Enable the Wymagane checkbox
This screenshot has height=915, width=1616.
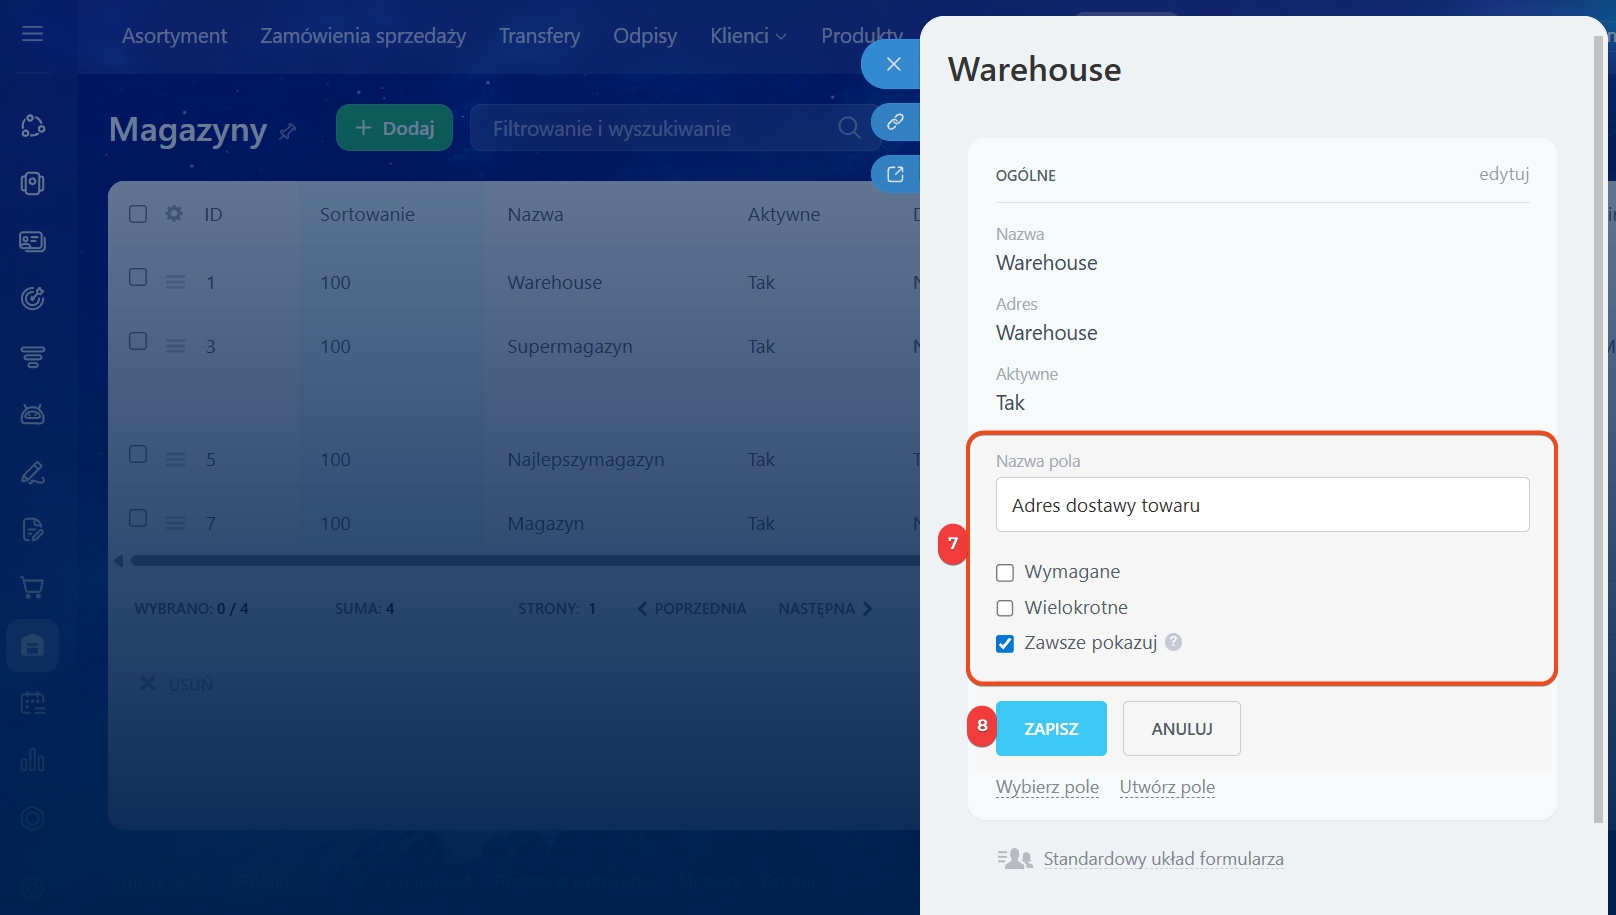click(1005, 573)
